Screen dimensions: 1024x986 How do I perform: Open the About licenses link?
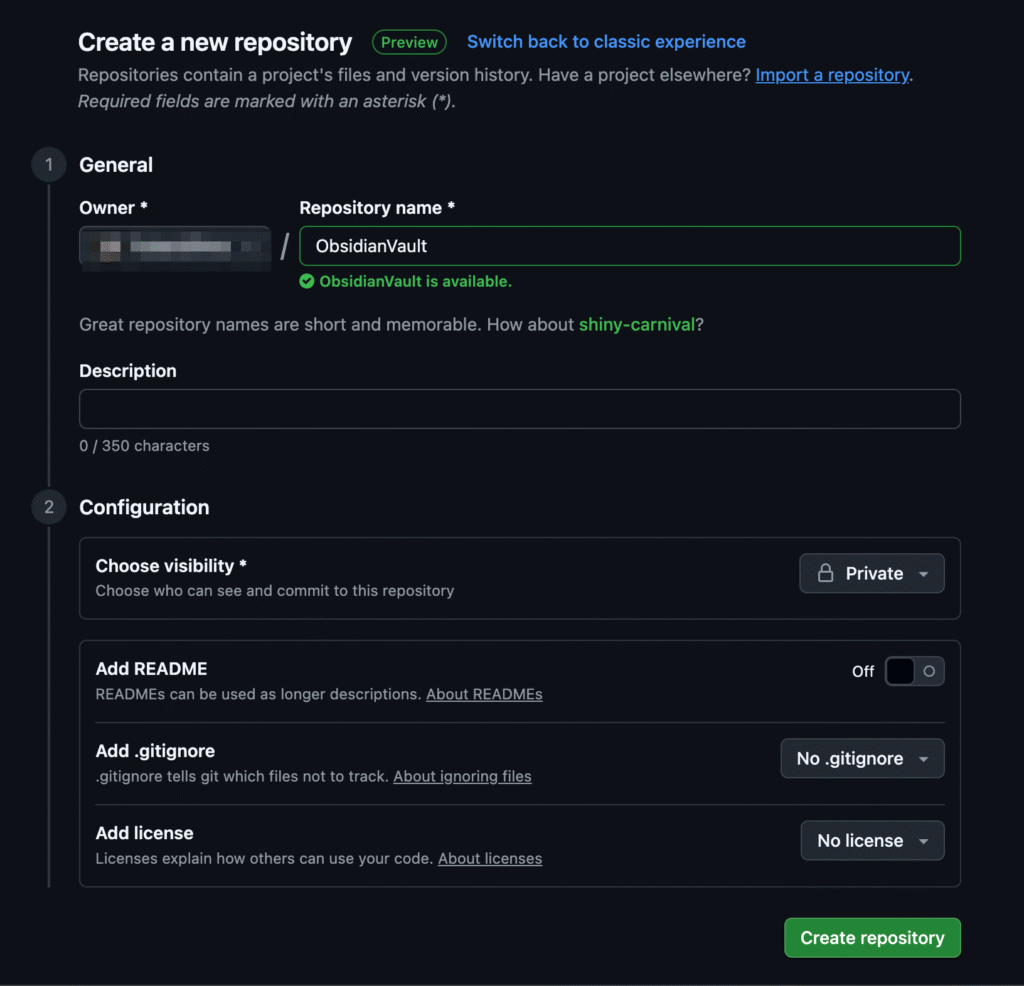pos(490,859)
